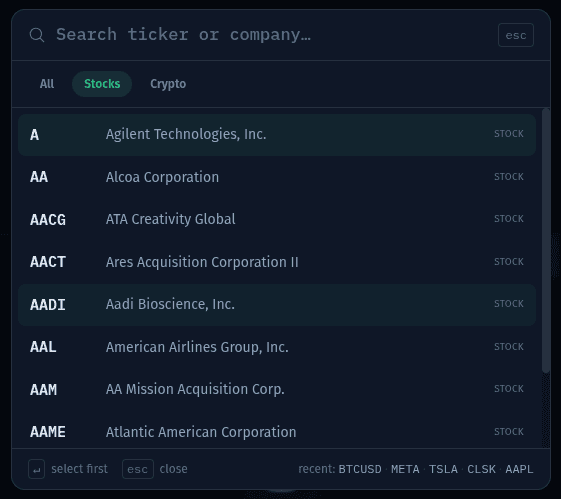Open recent ticker TSLA
The image size is (561, 499).
pyautogui.click(x=443, y=469)
